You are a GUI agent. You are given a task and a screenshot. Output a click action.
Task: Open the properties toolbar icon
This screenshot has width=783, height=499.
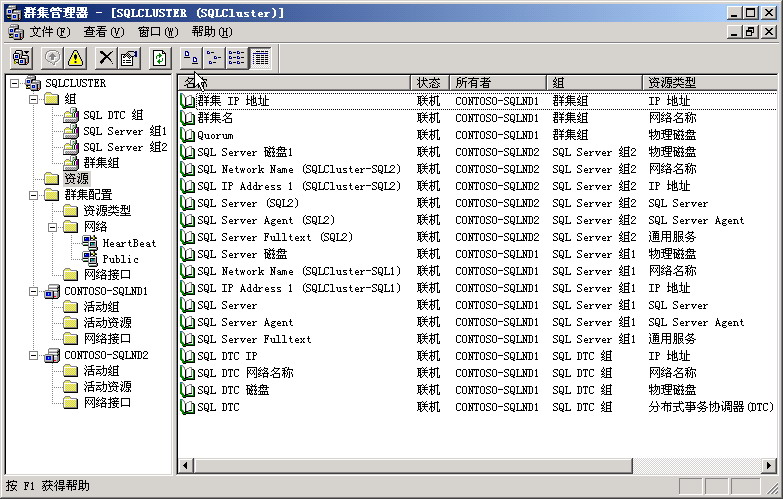tap(129, 58)
